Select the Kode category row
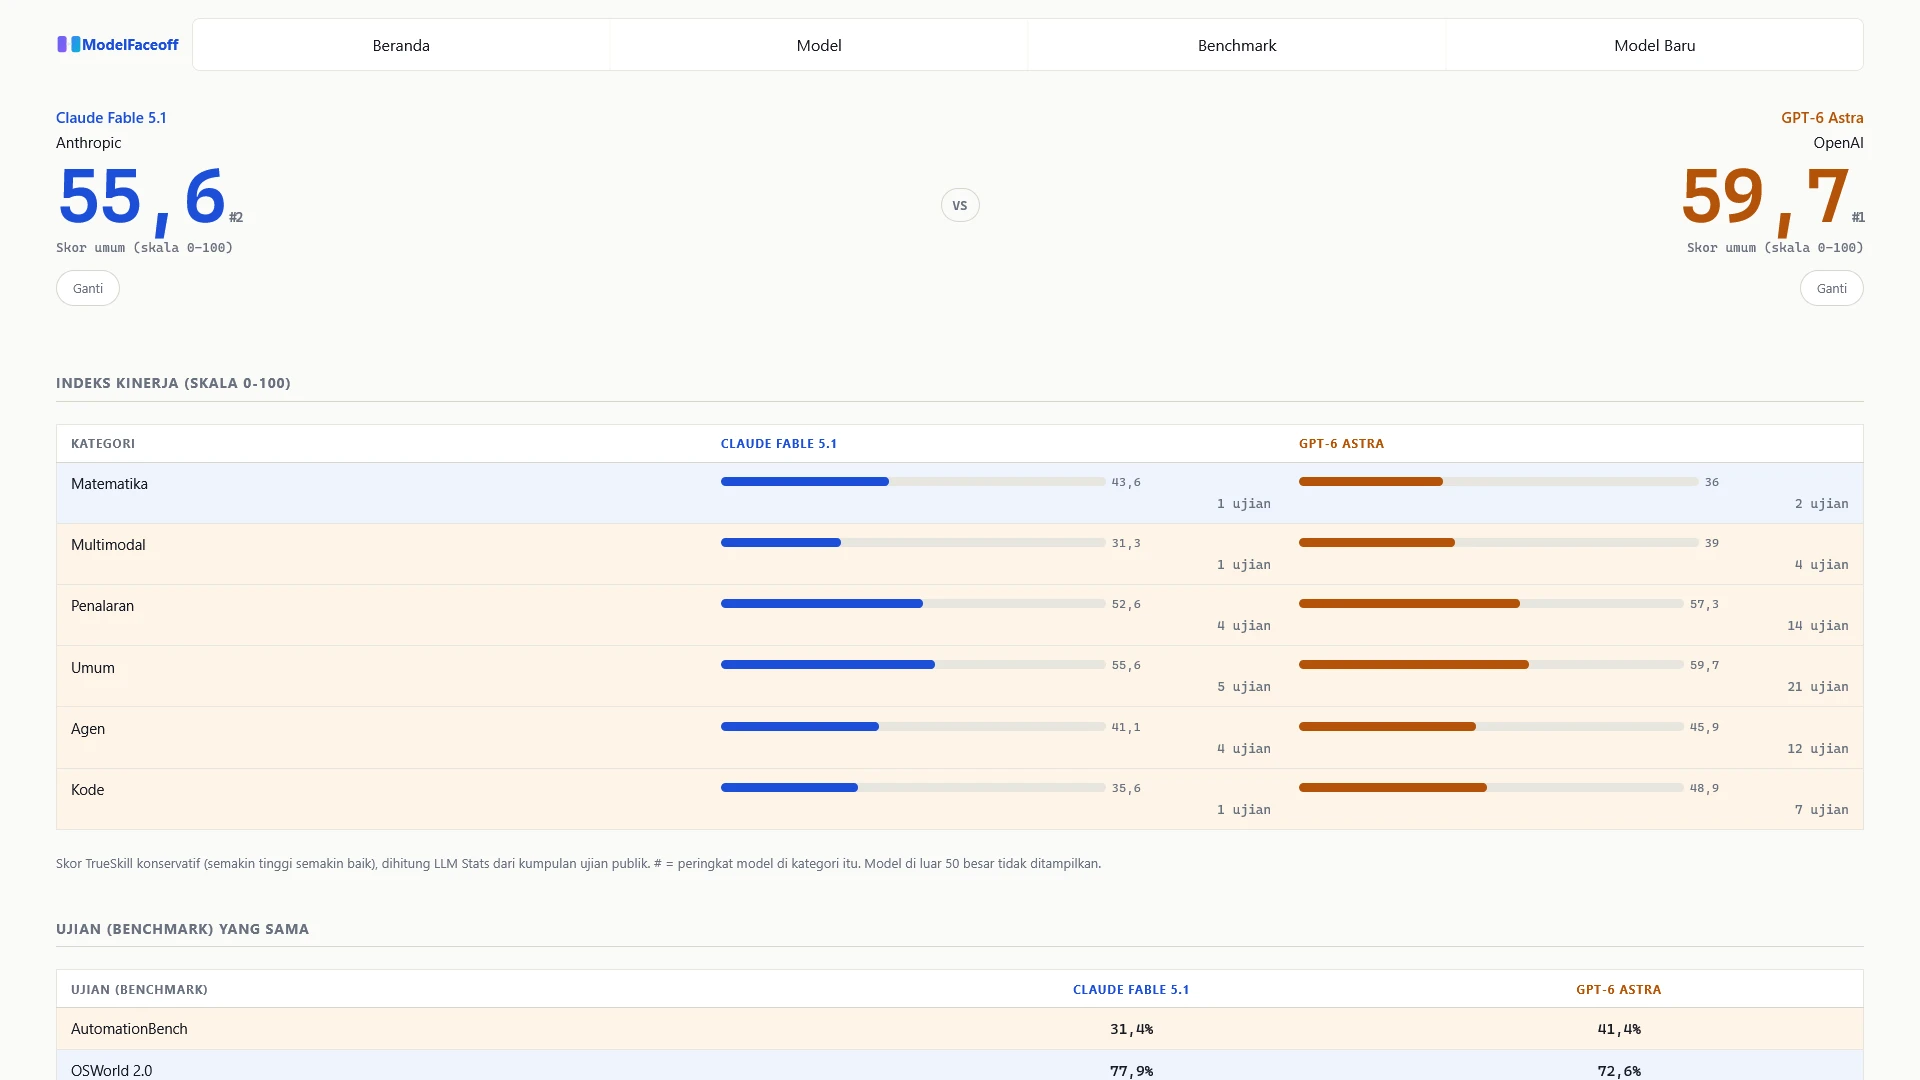The width and height of the screenshot is (1920, 1080). point(960,799)
